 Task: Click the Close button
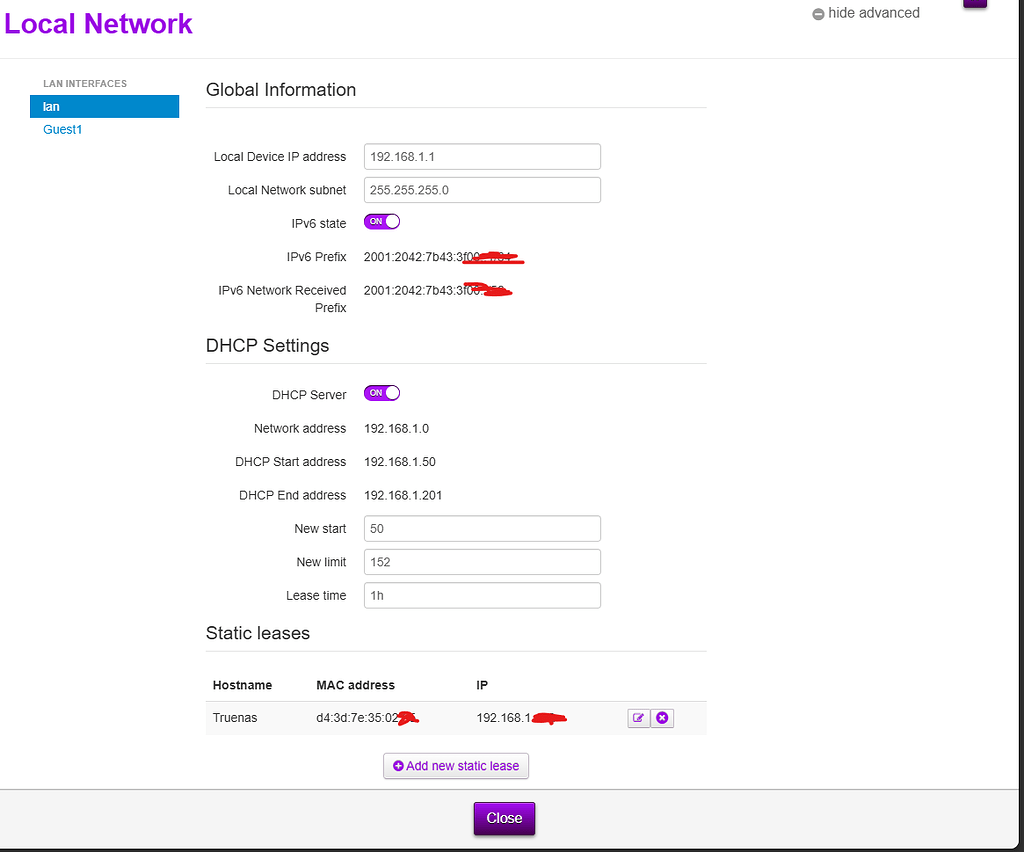(x=504, y=818)
